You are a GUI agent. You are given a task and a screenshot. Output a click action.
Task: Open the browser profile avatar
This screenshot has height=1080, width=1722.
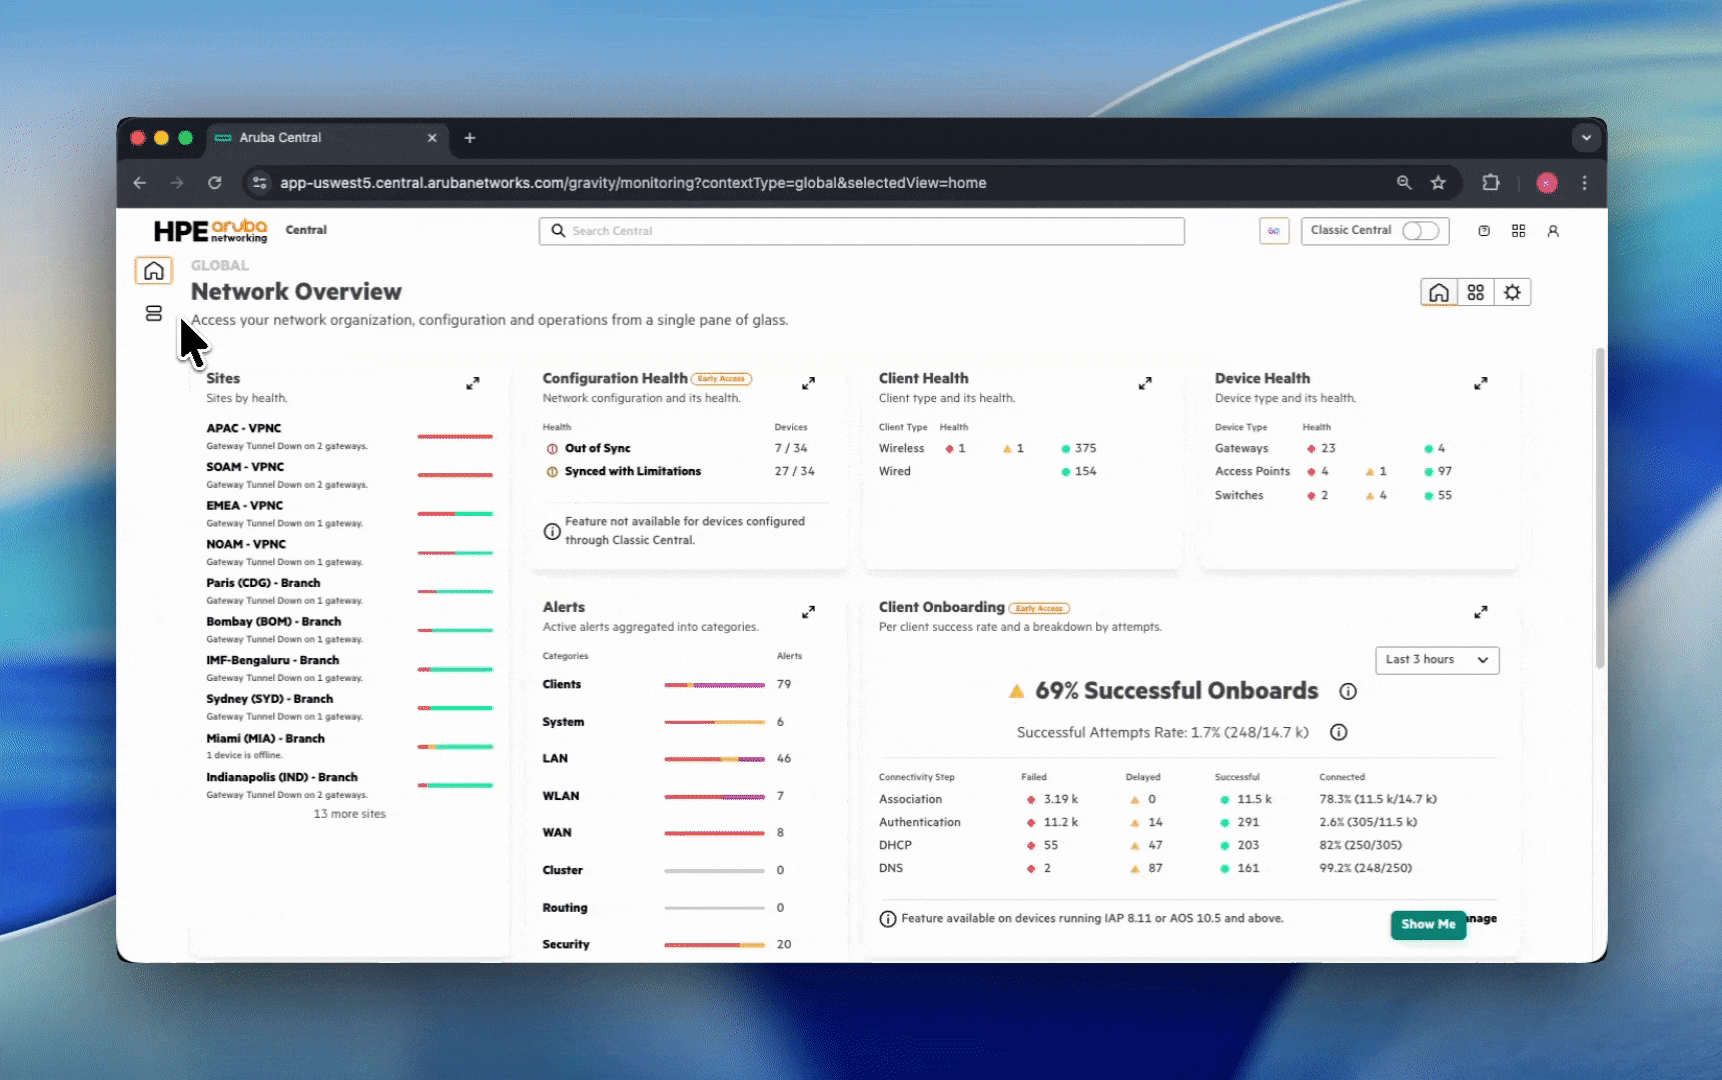point(1547,183)
